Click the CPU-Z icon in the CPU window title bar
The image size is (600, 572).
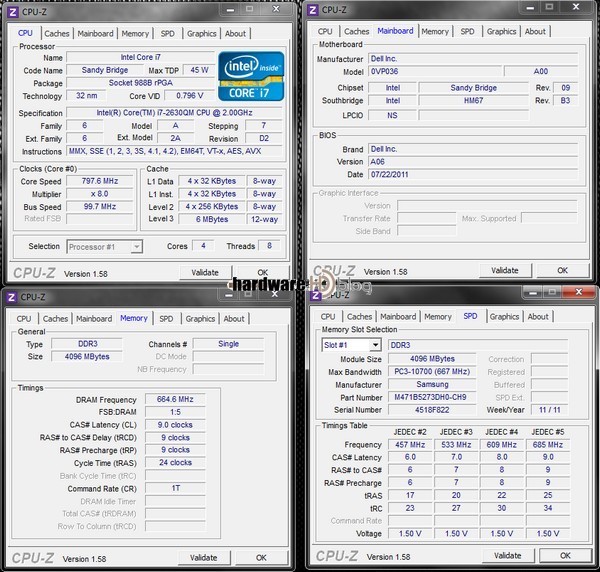(12, 10)
